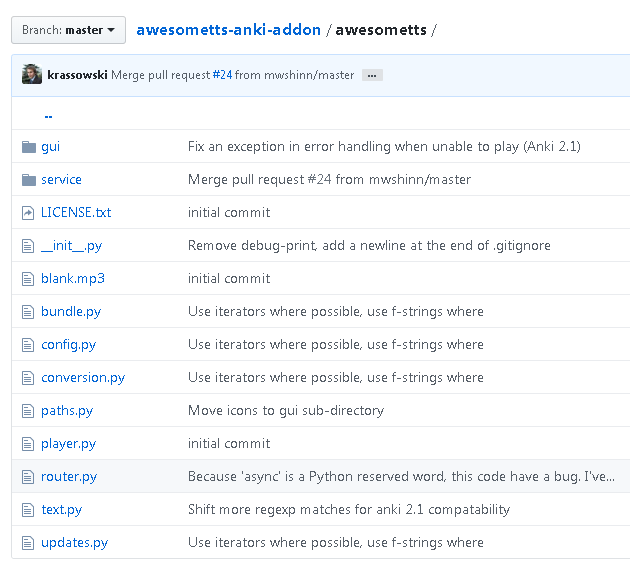Click the __init__.py file icon

click(28, 246)
